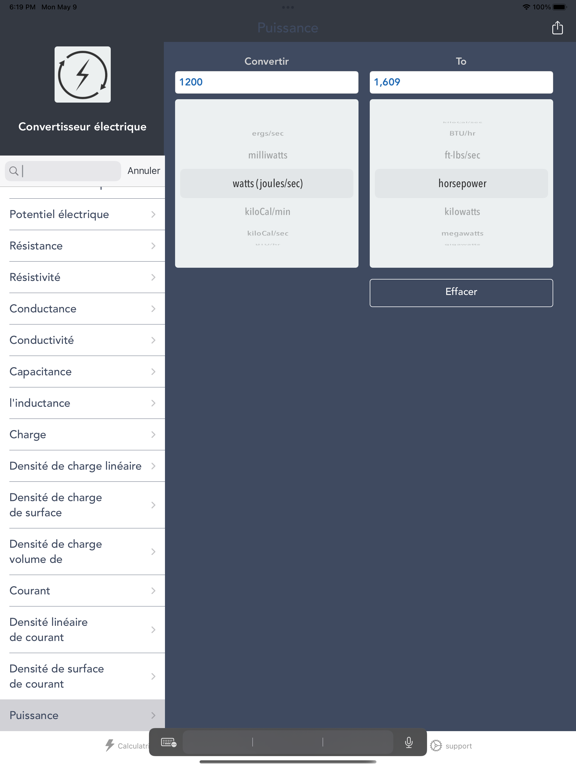
Task: Choose kilowatts in the target unit picker
Action: 462,212
